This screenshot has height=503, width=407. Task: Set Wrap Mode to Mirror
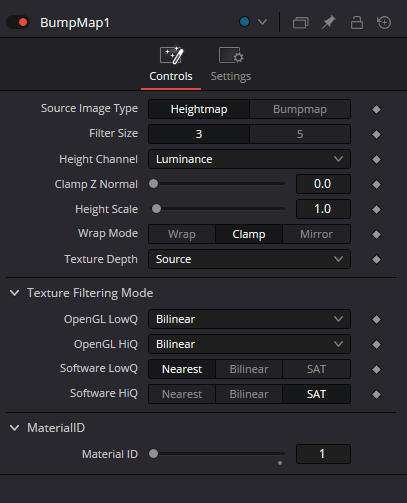pos(316,234)
